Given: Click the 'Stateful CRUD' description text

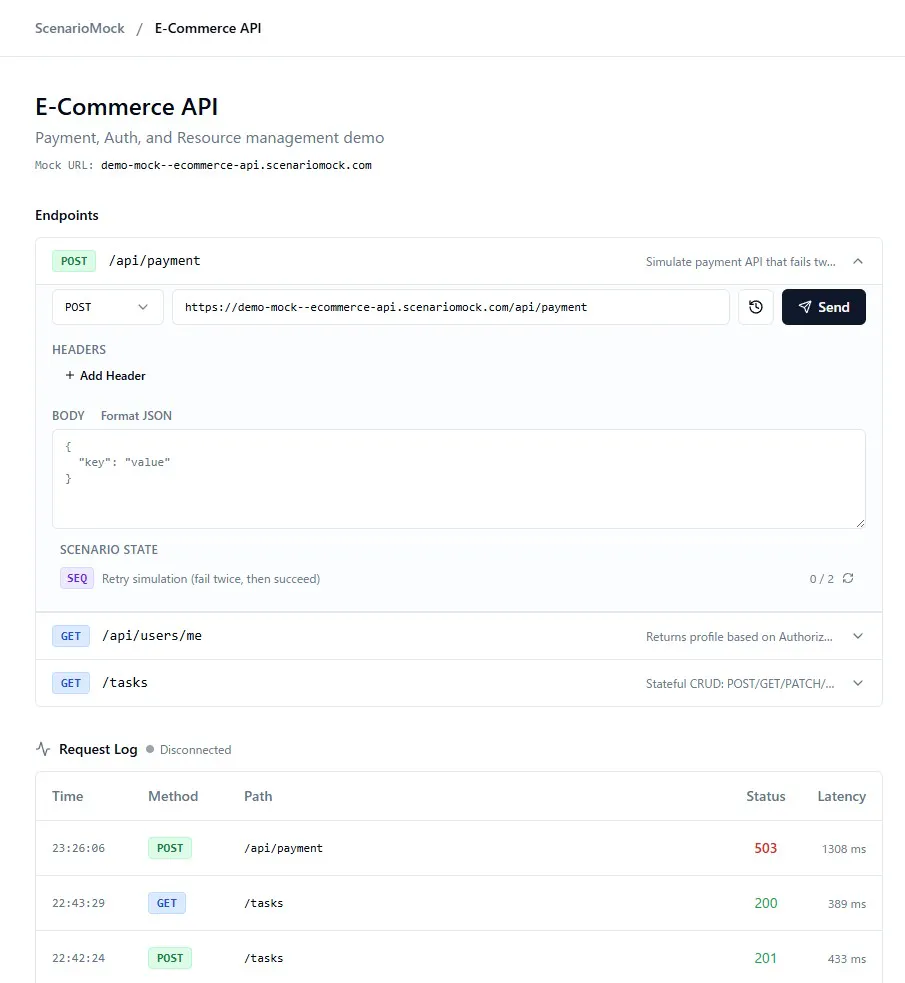Looking at the screenshot, I should coord(740,684).
